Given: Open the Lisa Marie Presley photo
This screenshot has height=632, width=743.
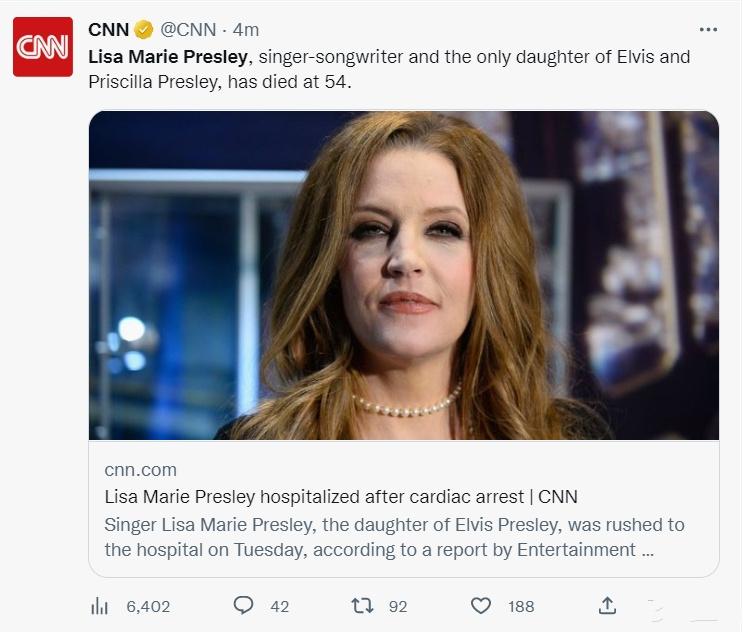Looking at the screenshot, I should (403, 275).
